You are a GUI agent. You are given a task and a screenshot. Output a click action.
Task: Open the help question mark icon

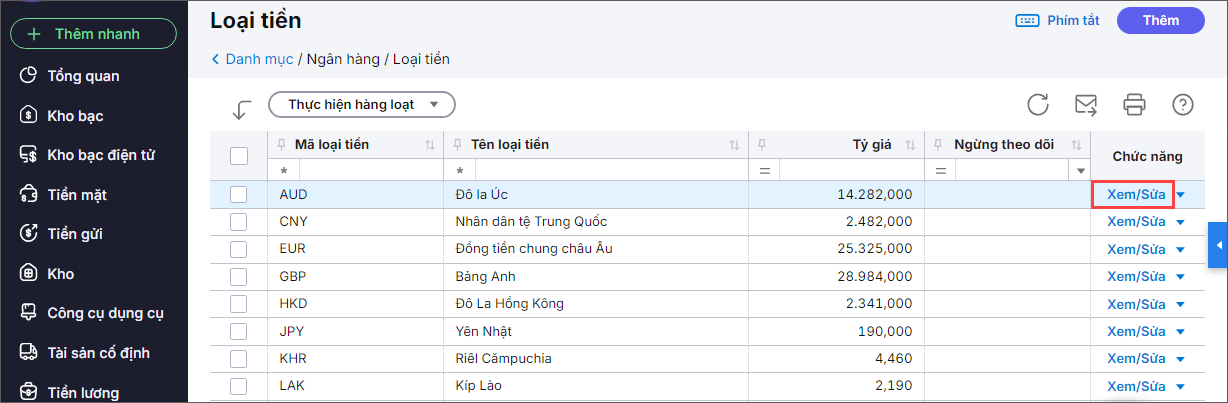(x=1183, y=105)
